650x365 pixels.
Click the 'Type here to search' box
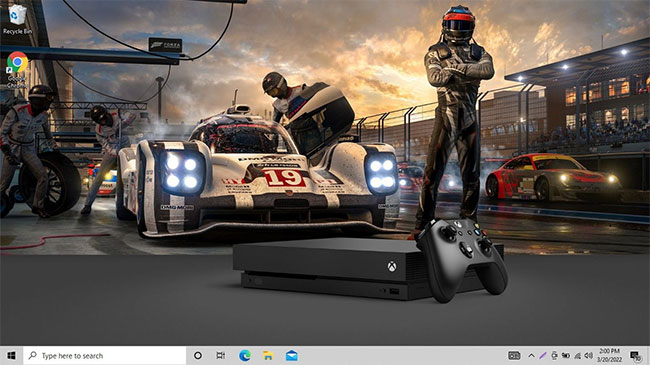[x=104, y=355]
